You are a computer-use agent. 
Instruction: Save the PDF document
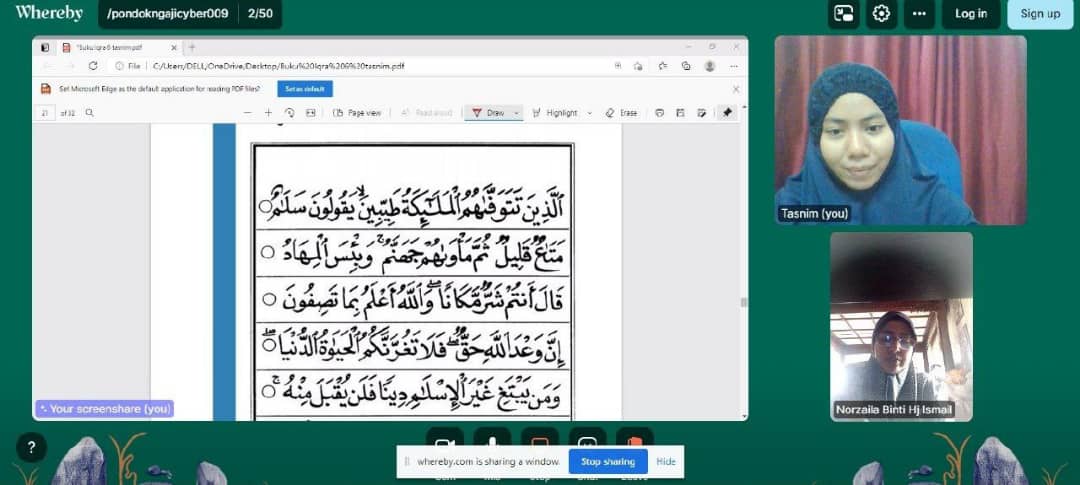tap(681, 113)
